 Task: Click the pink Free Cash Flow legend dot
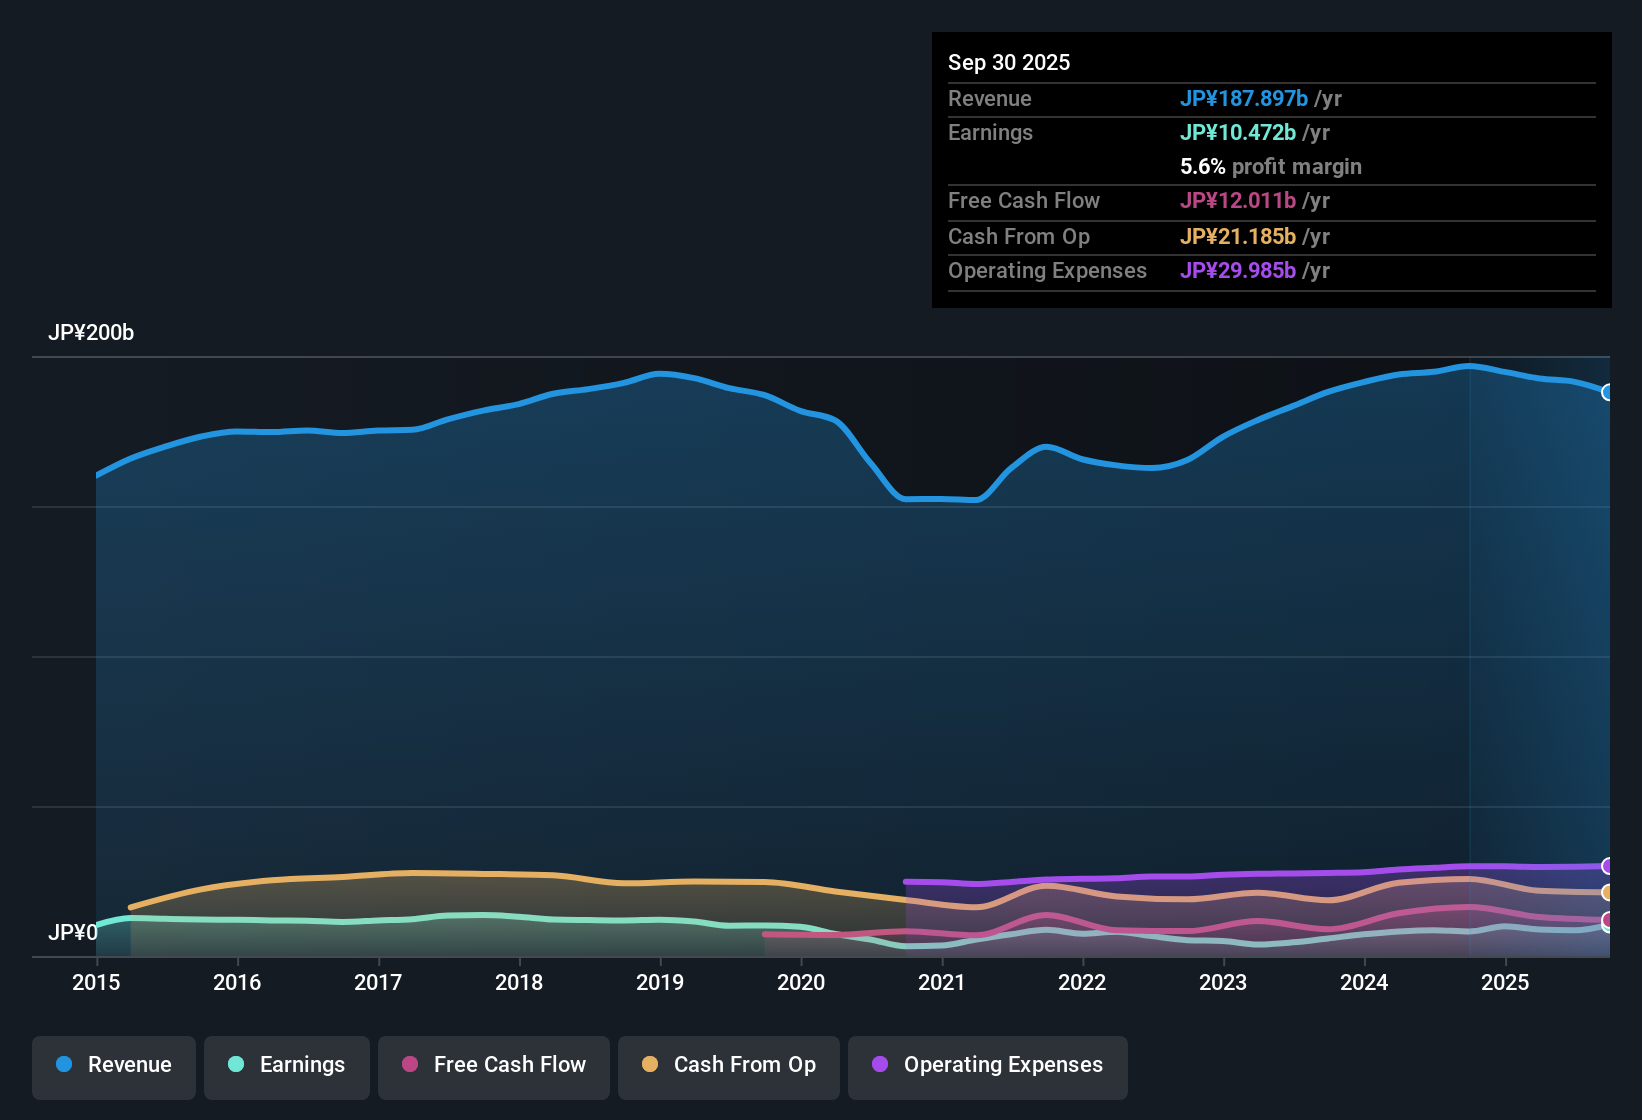(409, 1065)
